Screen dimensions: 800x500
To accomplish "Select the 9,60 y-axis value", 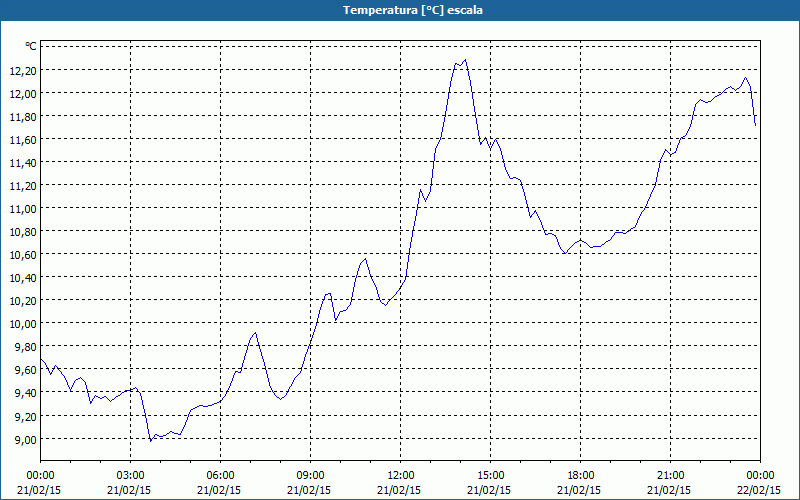I will click(x=26, y=370).
